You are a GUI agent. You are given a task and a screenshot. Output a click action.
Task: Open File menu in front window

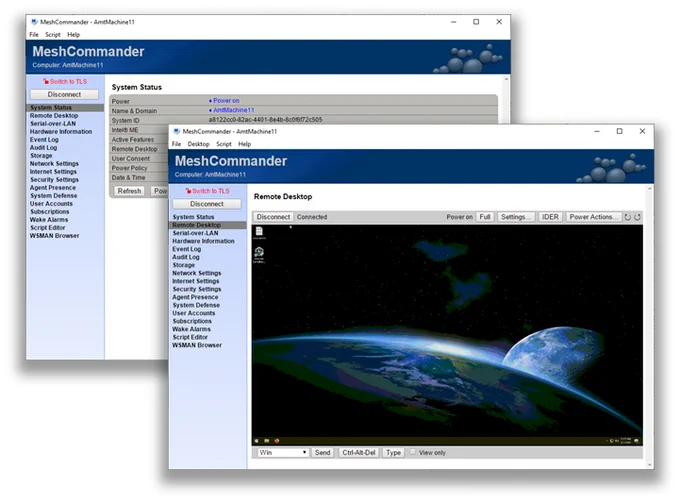[x=177, y=144]
